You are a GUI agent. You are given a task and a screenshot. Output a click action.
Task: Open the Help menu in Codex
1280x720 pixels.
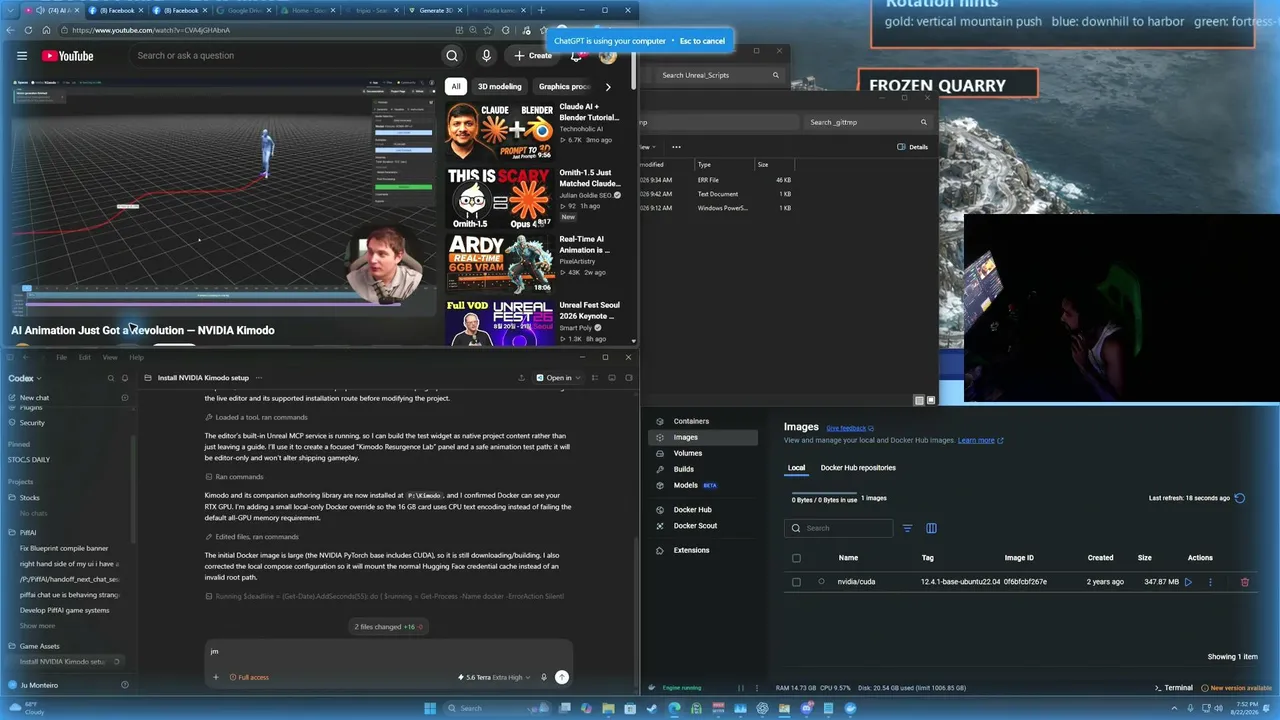click(136, 357)
